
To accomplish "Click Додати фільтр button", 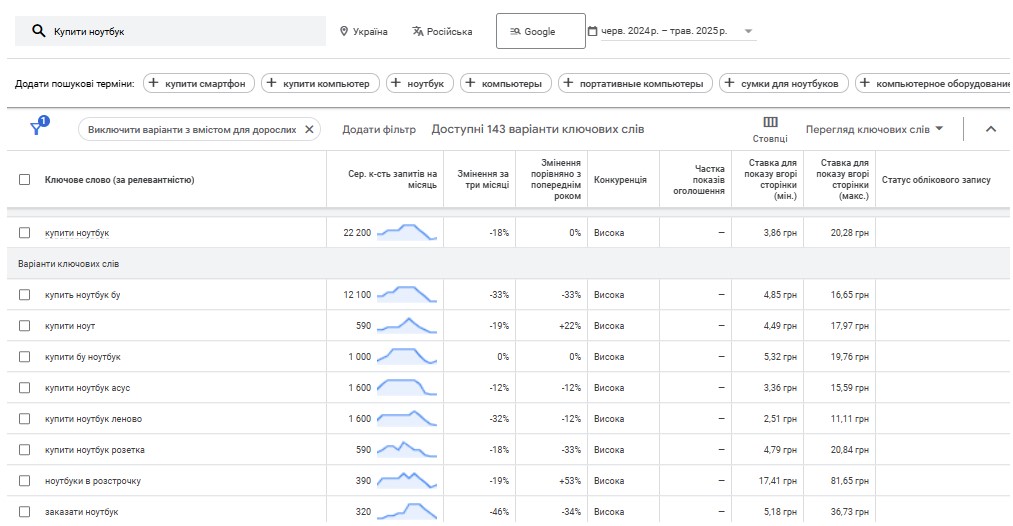I will pyautogui.click(x=379, y=129).
